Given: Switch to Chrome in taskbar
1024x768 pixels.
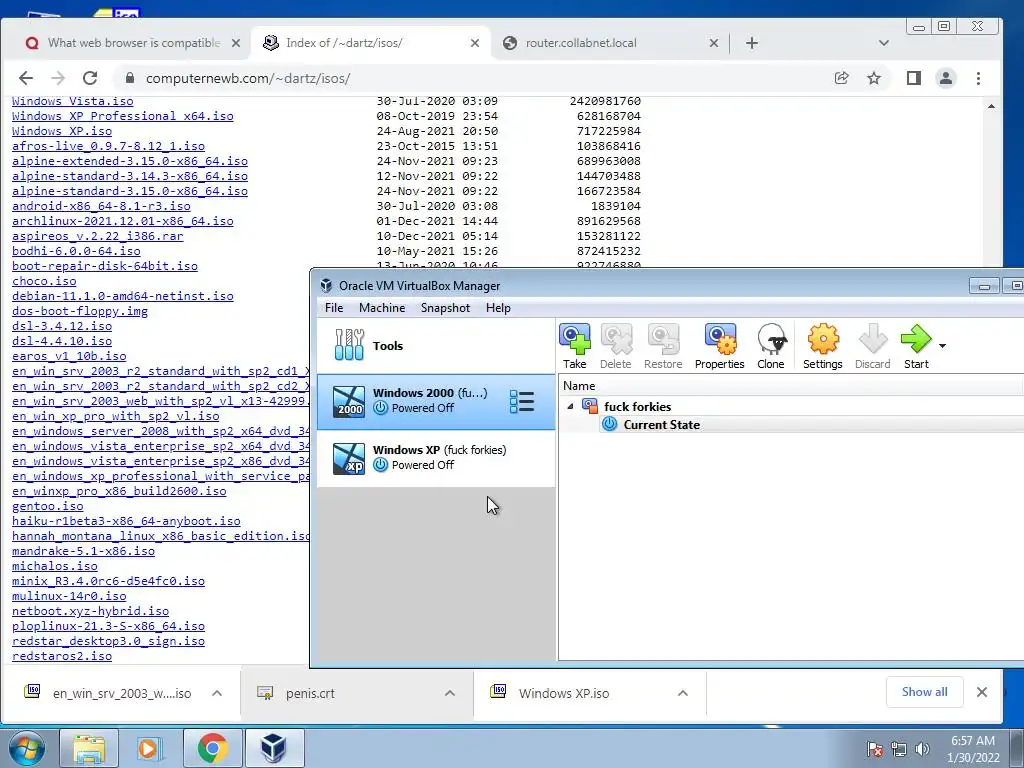Looking at the screenshot, I should point(212,748).
